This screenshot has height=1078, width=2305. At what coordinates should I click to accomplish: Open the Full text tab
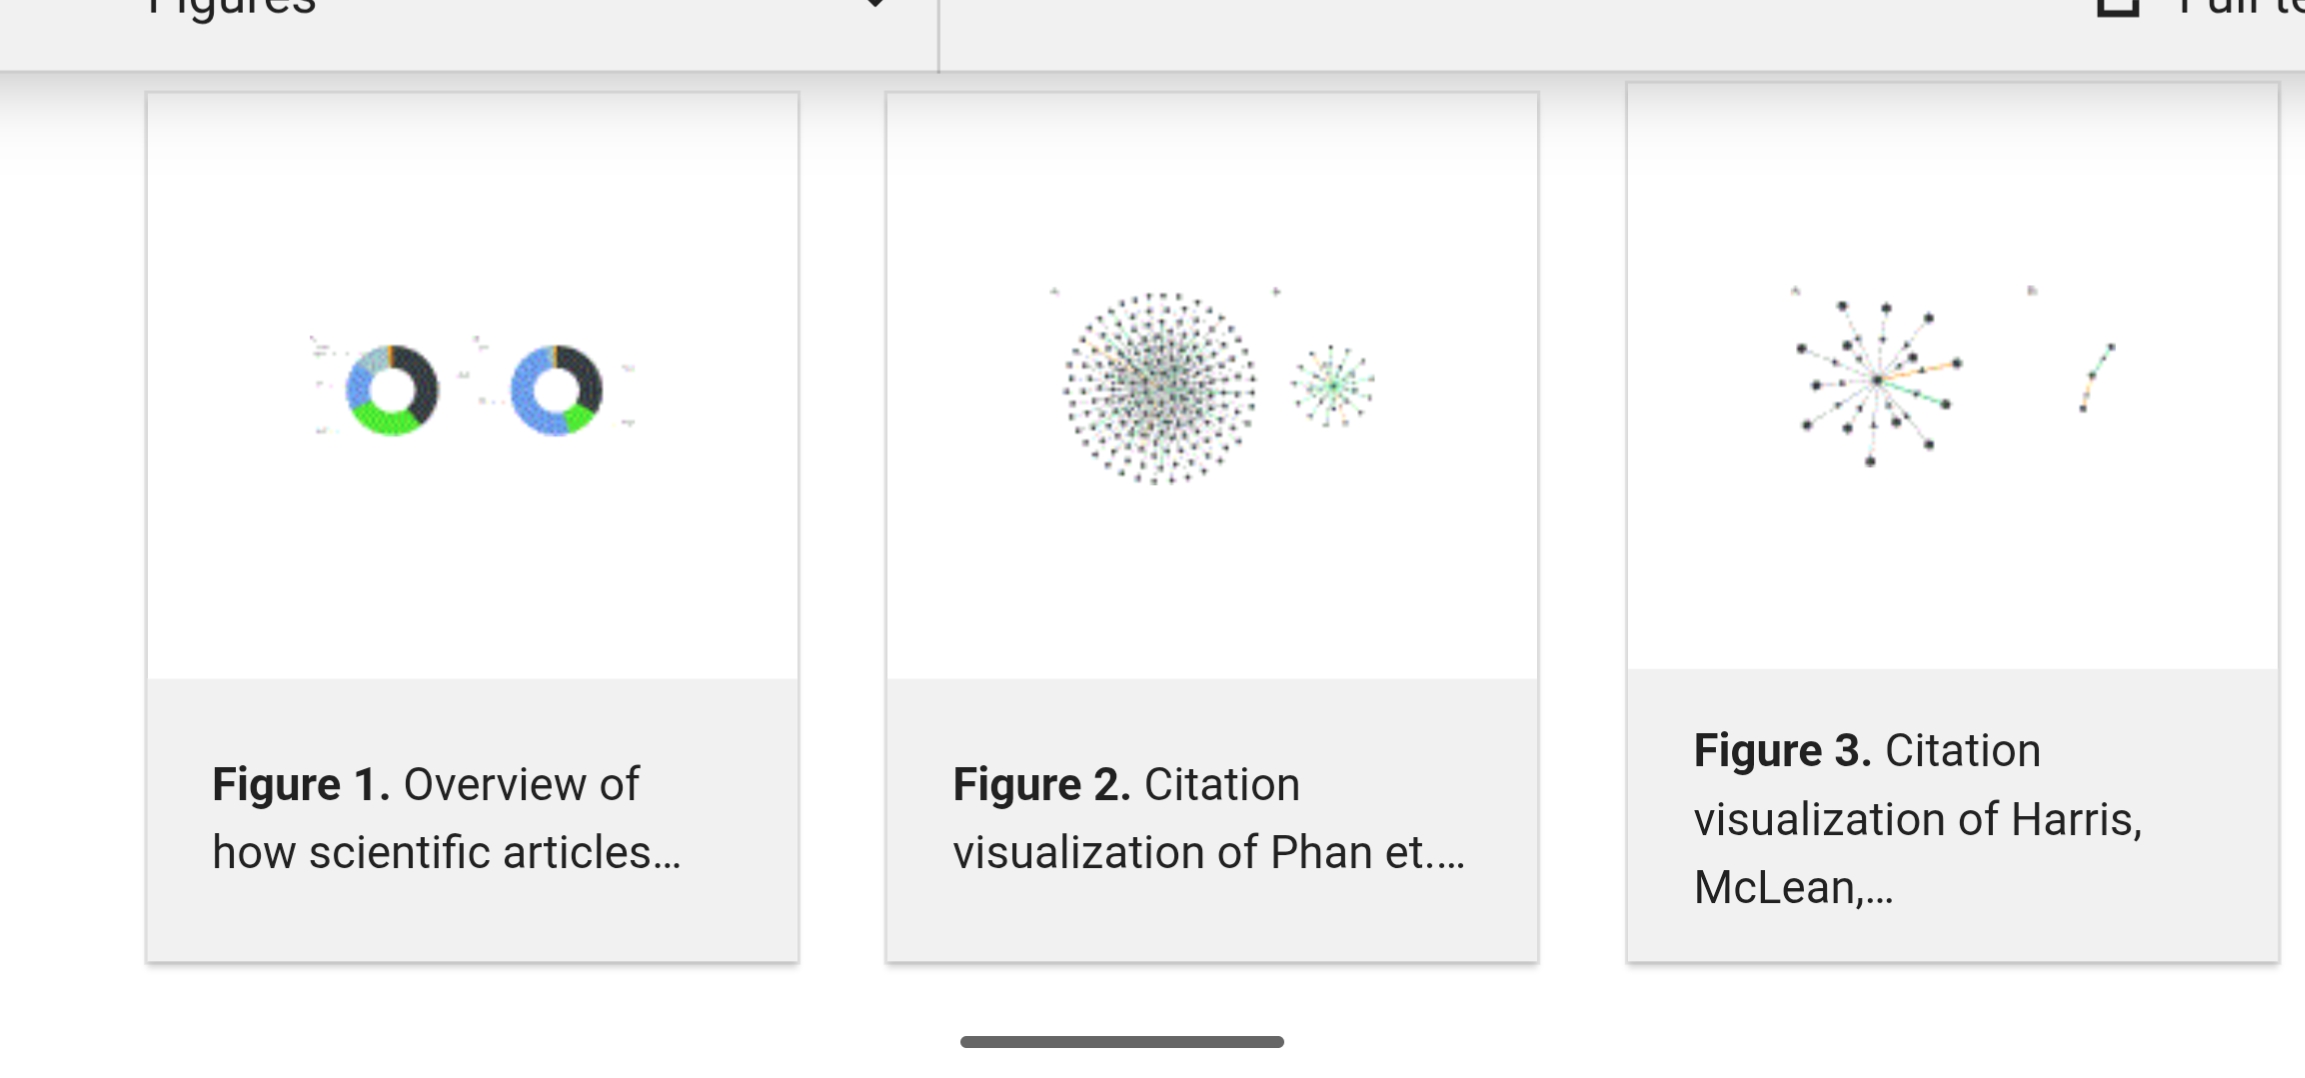tap(2240, 8)
